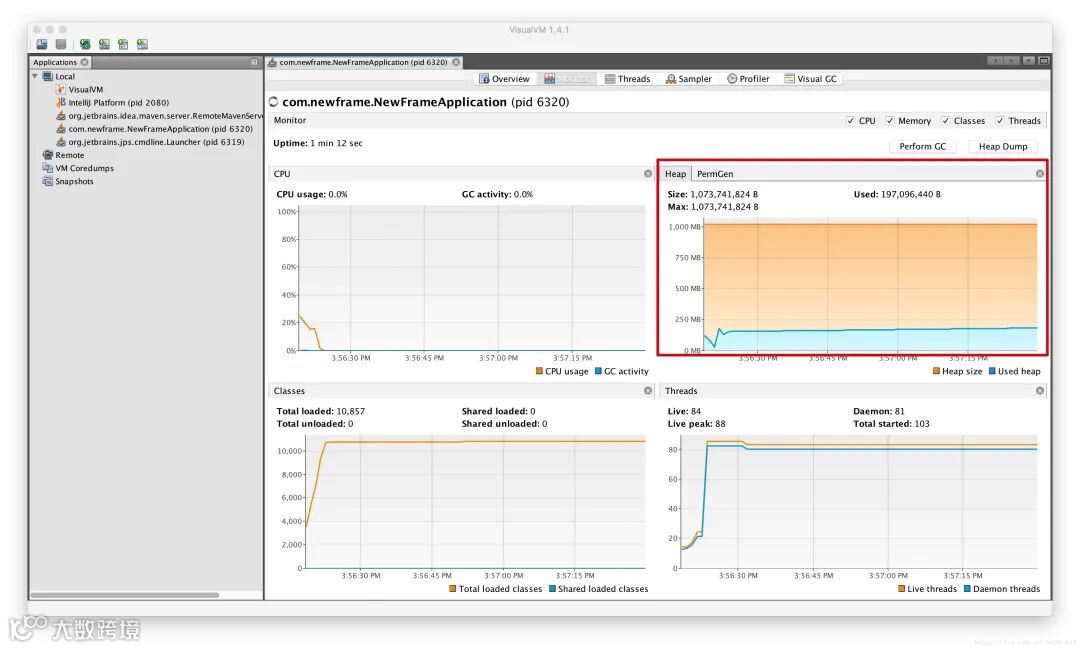Click the Heap Dump button
Viewport: 1080px width, 649px height.
point(1003,146)
